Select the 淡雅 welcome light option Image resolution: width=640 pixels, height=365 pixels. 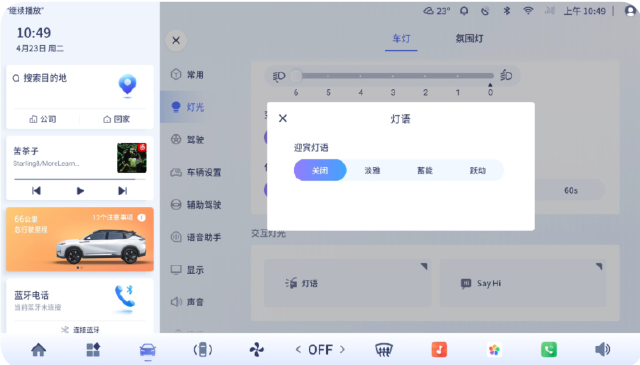click(x=372, y=170)
